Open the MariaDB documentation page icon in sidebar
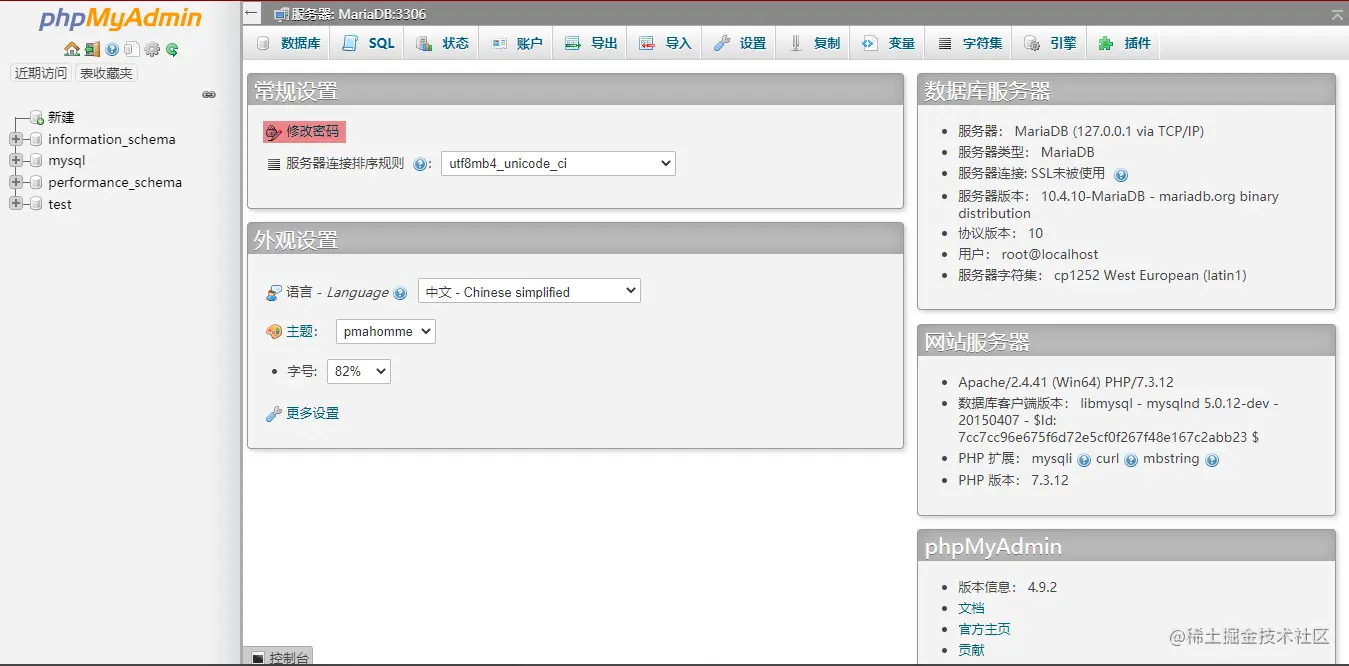 131,49
